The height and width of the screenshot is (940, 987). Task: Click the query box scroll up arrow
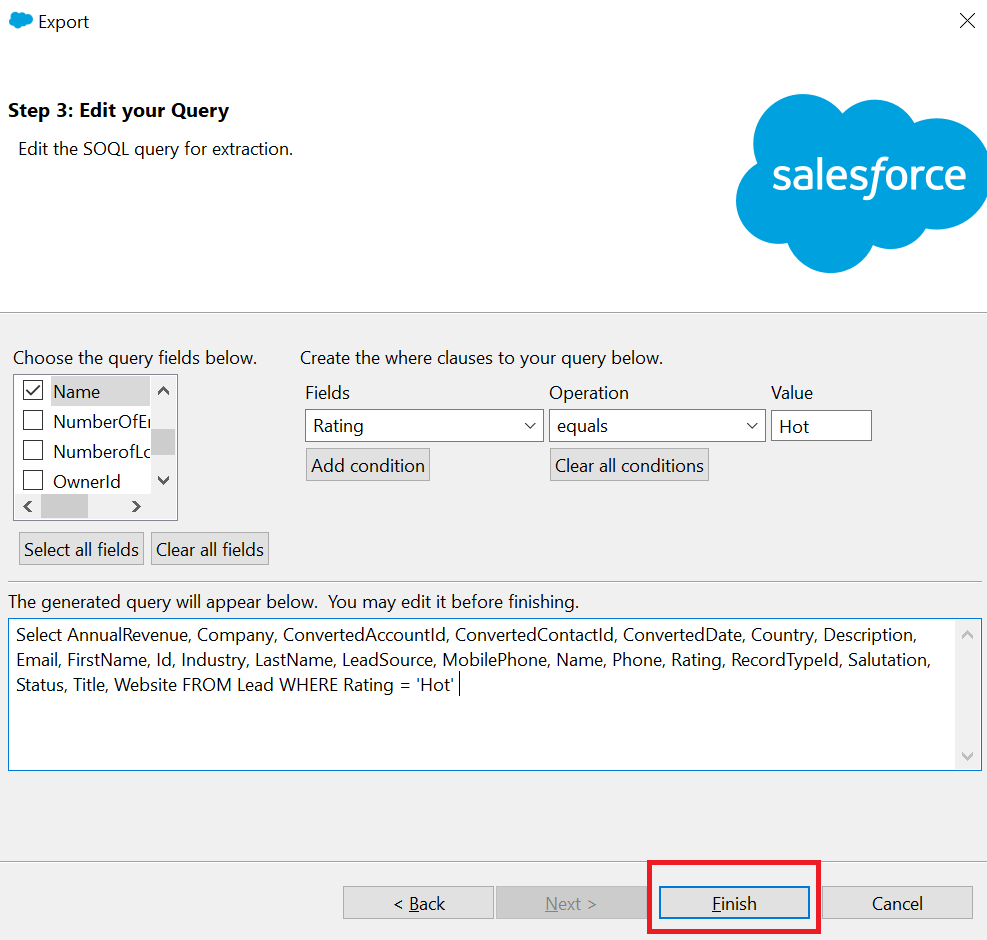(x=967, y=635)
